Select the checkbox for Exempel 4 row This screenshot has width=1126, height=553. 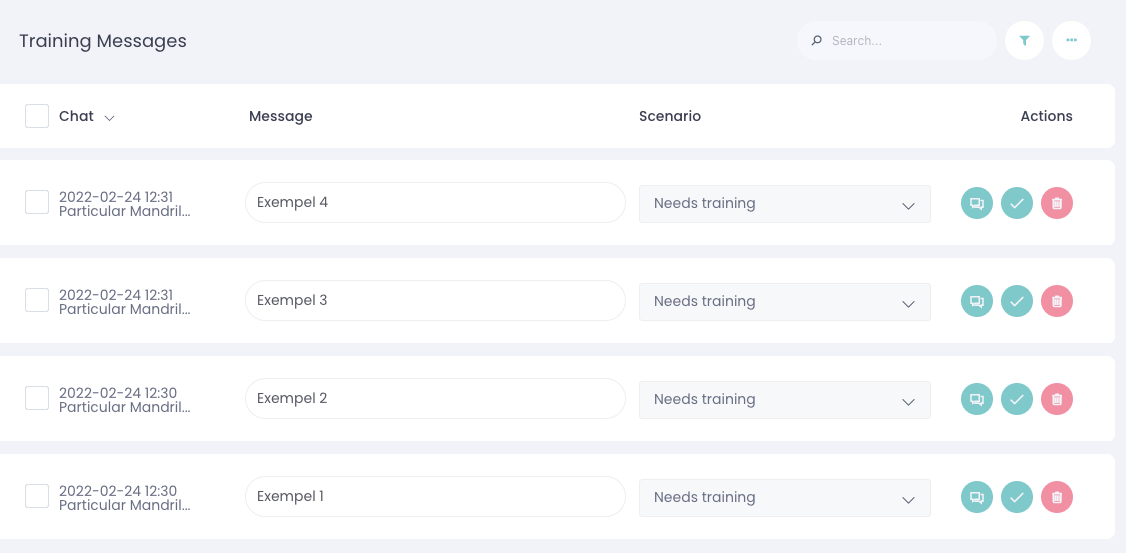(x=37, y=203)
